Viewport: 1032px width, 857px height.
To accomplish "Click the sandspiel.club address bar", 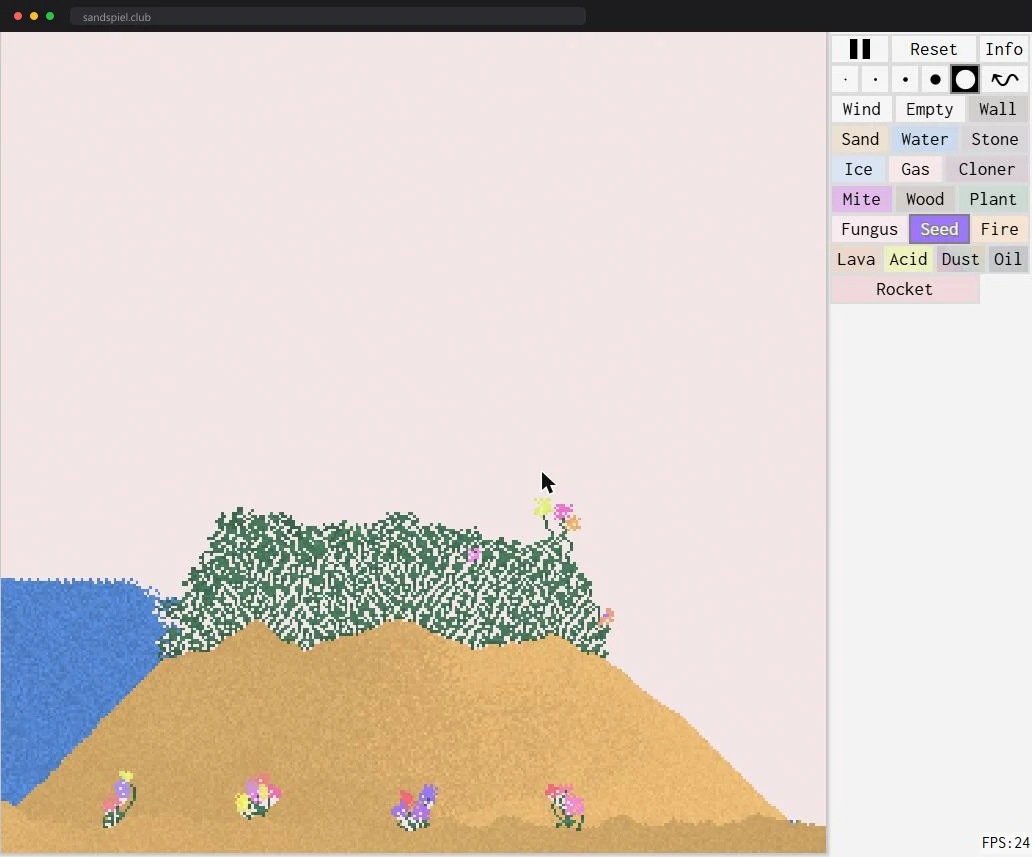I will click(x=328, y=16).
